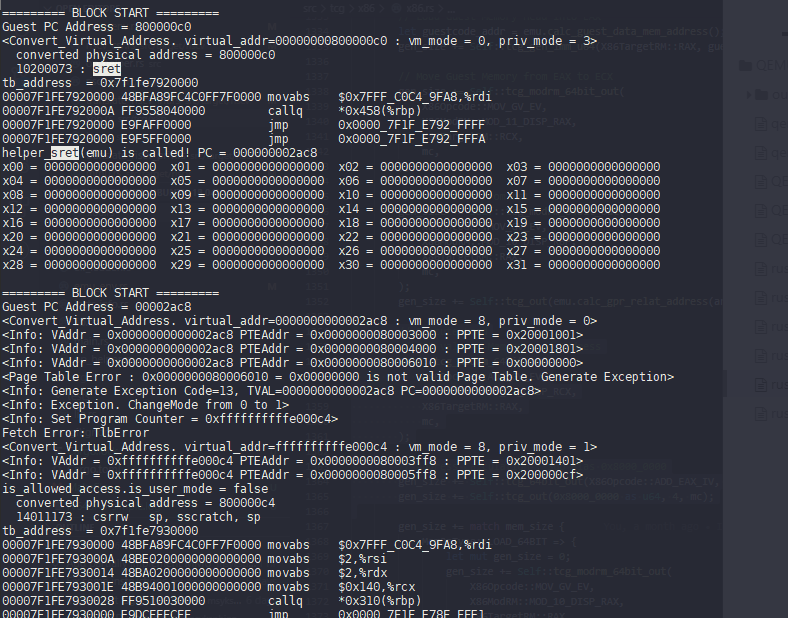The width and height of the screenshot is (788, 618).
Task: Click register x15 value
Action: click(604, 209)
